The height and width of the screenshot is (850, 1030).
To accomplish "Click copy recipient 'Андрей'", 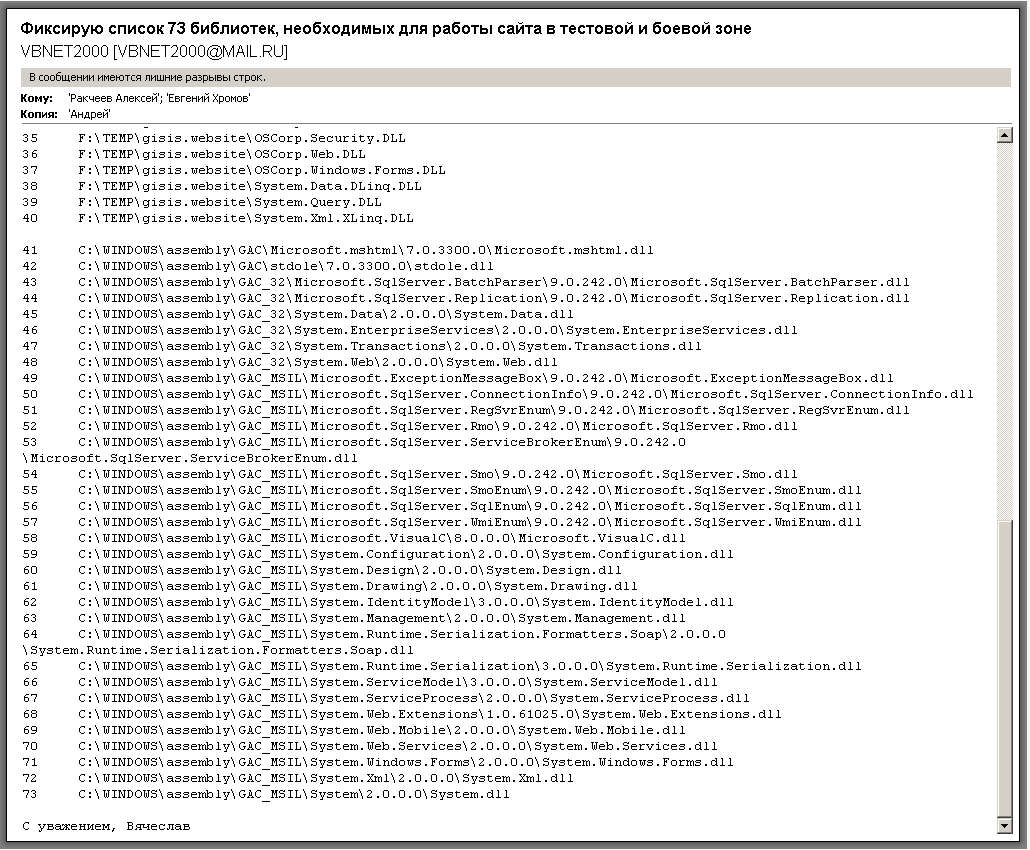I will [x=89, y=114].
